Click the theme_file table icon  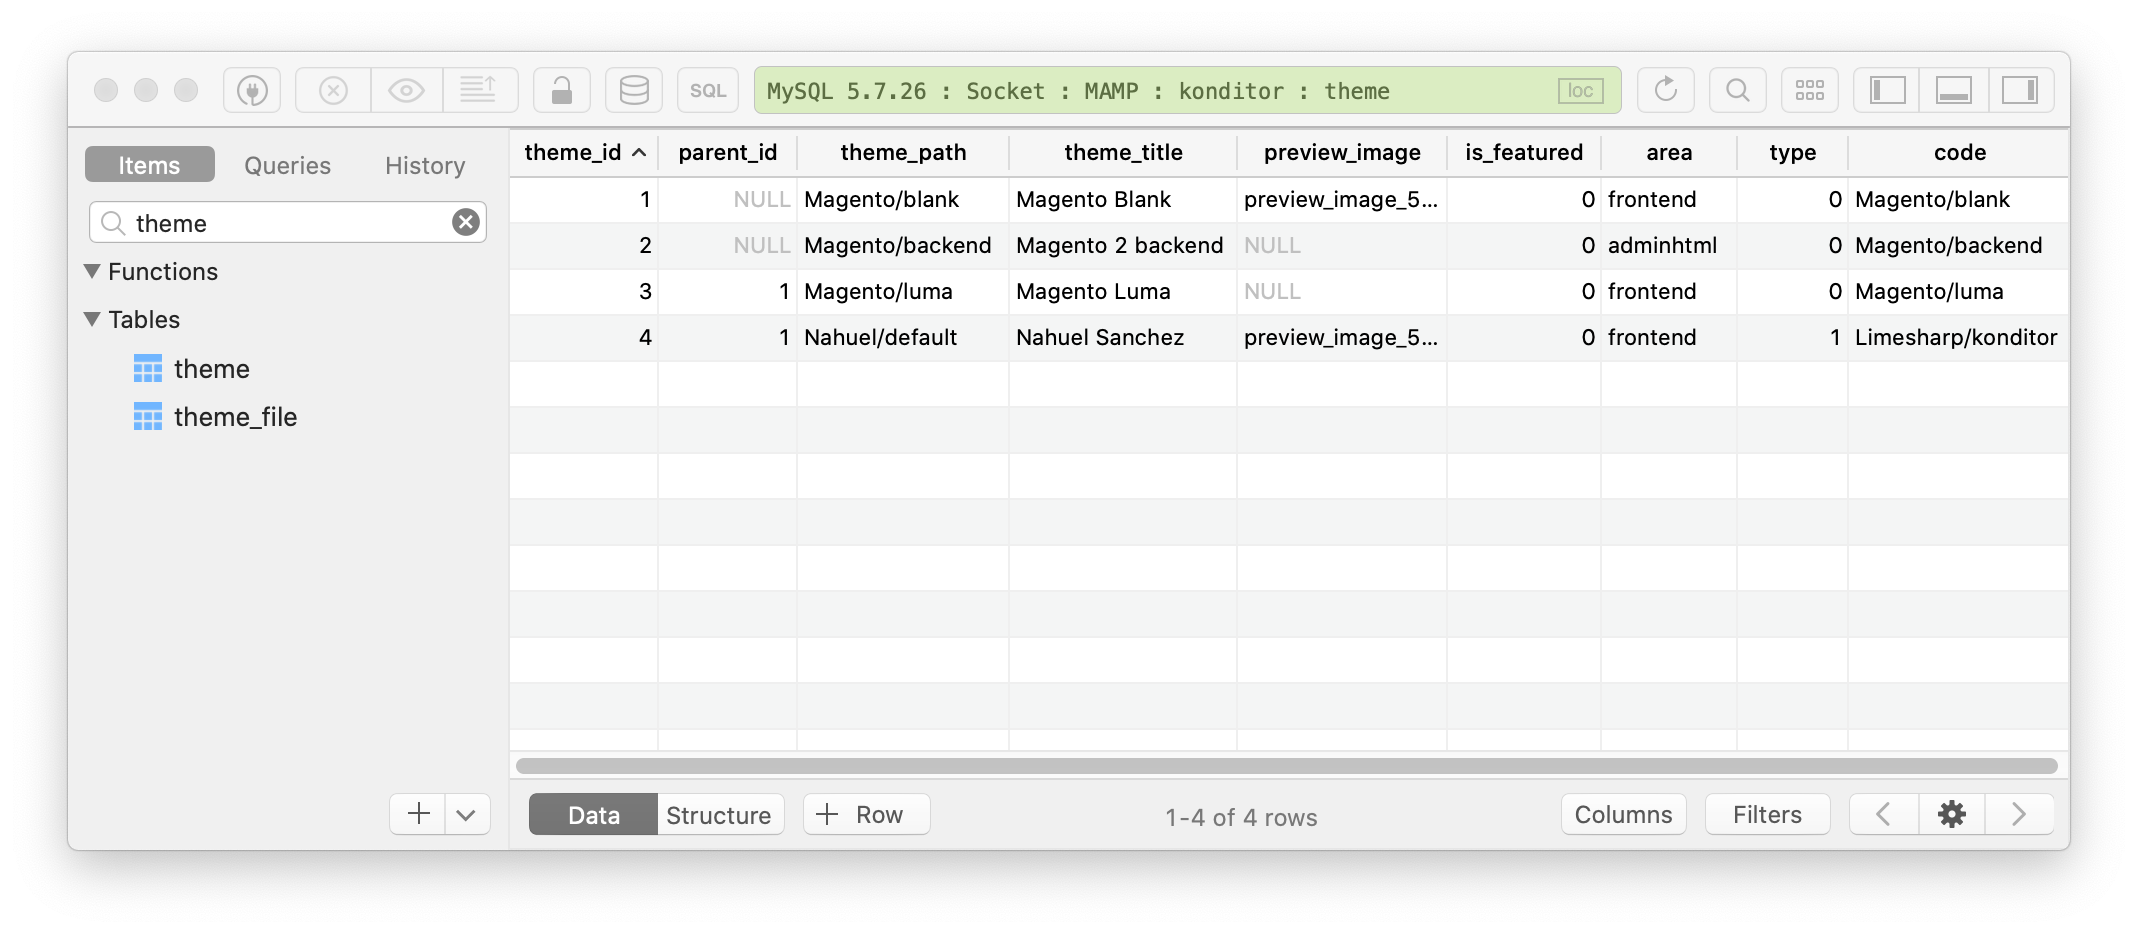click(x=148, y=417)
